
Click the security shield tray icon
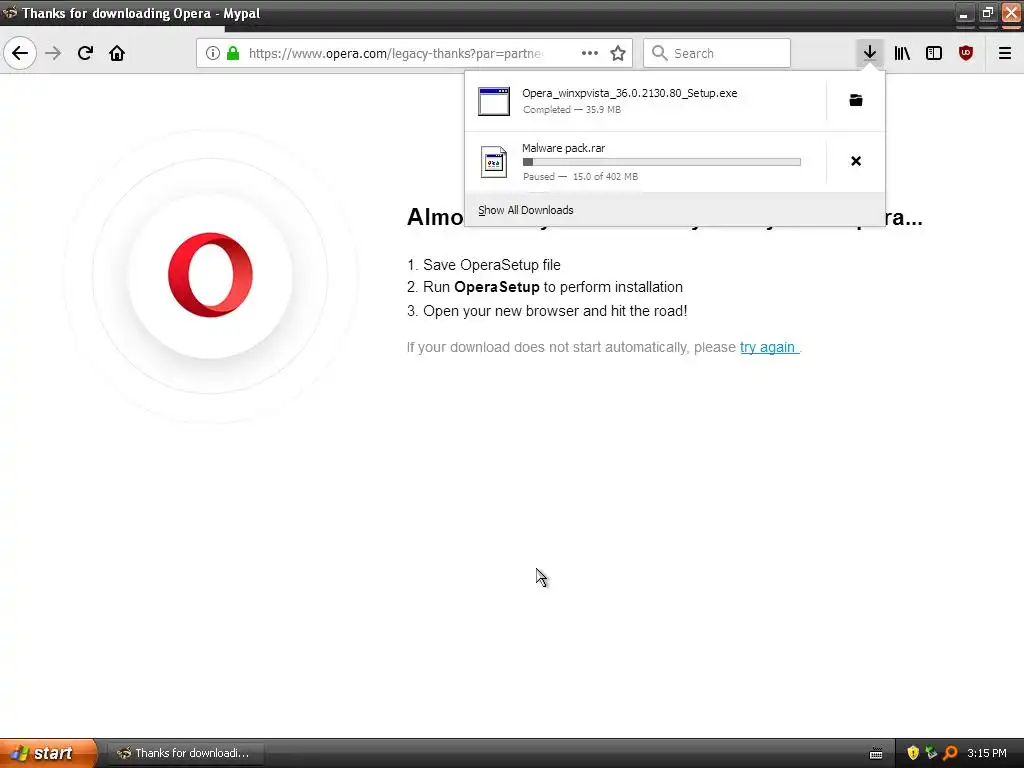[913, 753]
